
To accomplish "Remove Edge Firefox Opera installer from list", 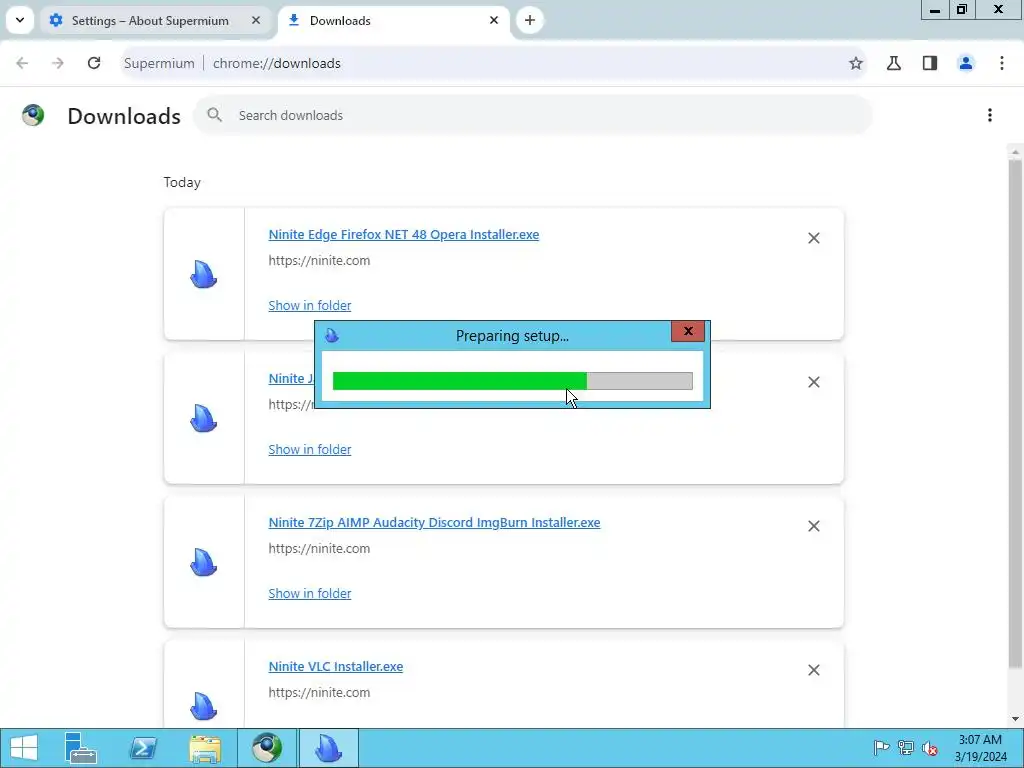I will 814,238.
